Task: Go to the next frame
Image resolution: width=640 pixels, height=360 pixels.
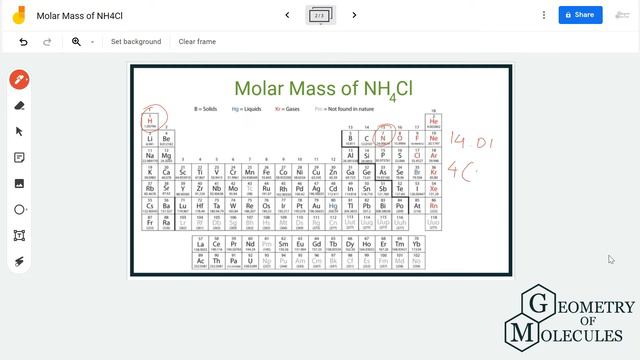Action: click(x=354, y=15)
